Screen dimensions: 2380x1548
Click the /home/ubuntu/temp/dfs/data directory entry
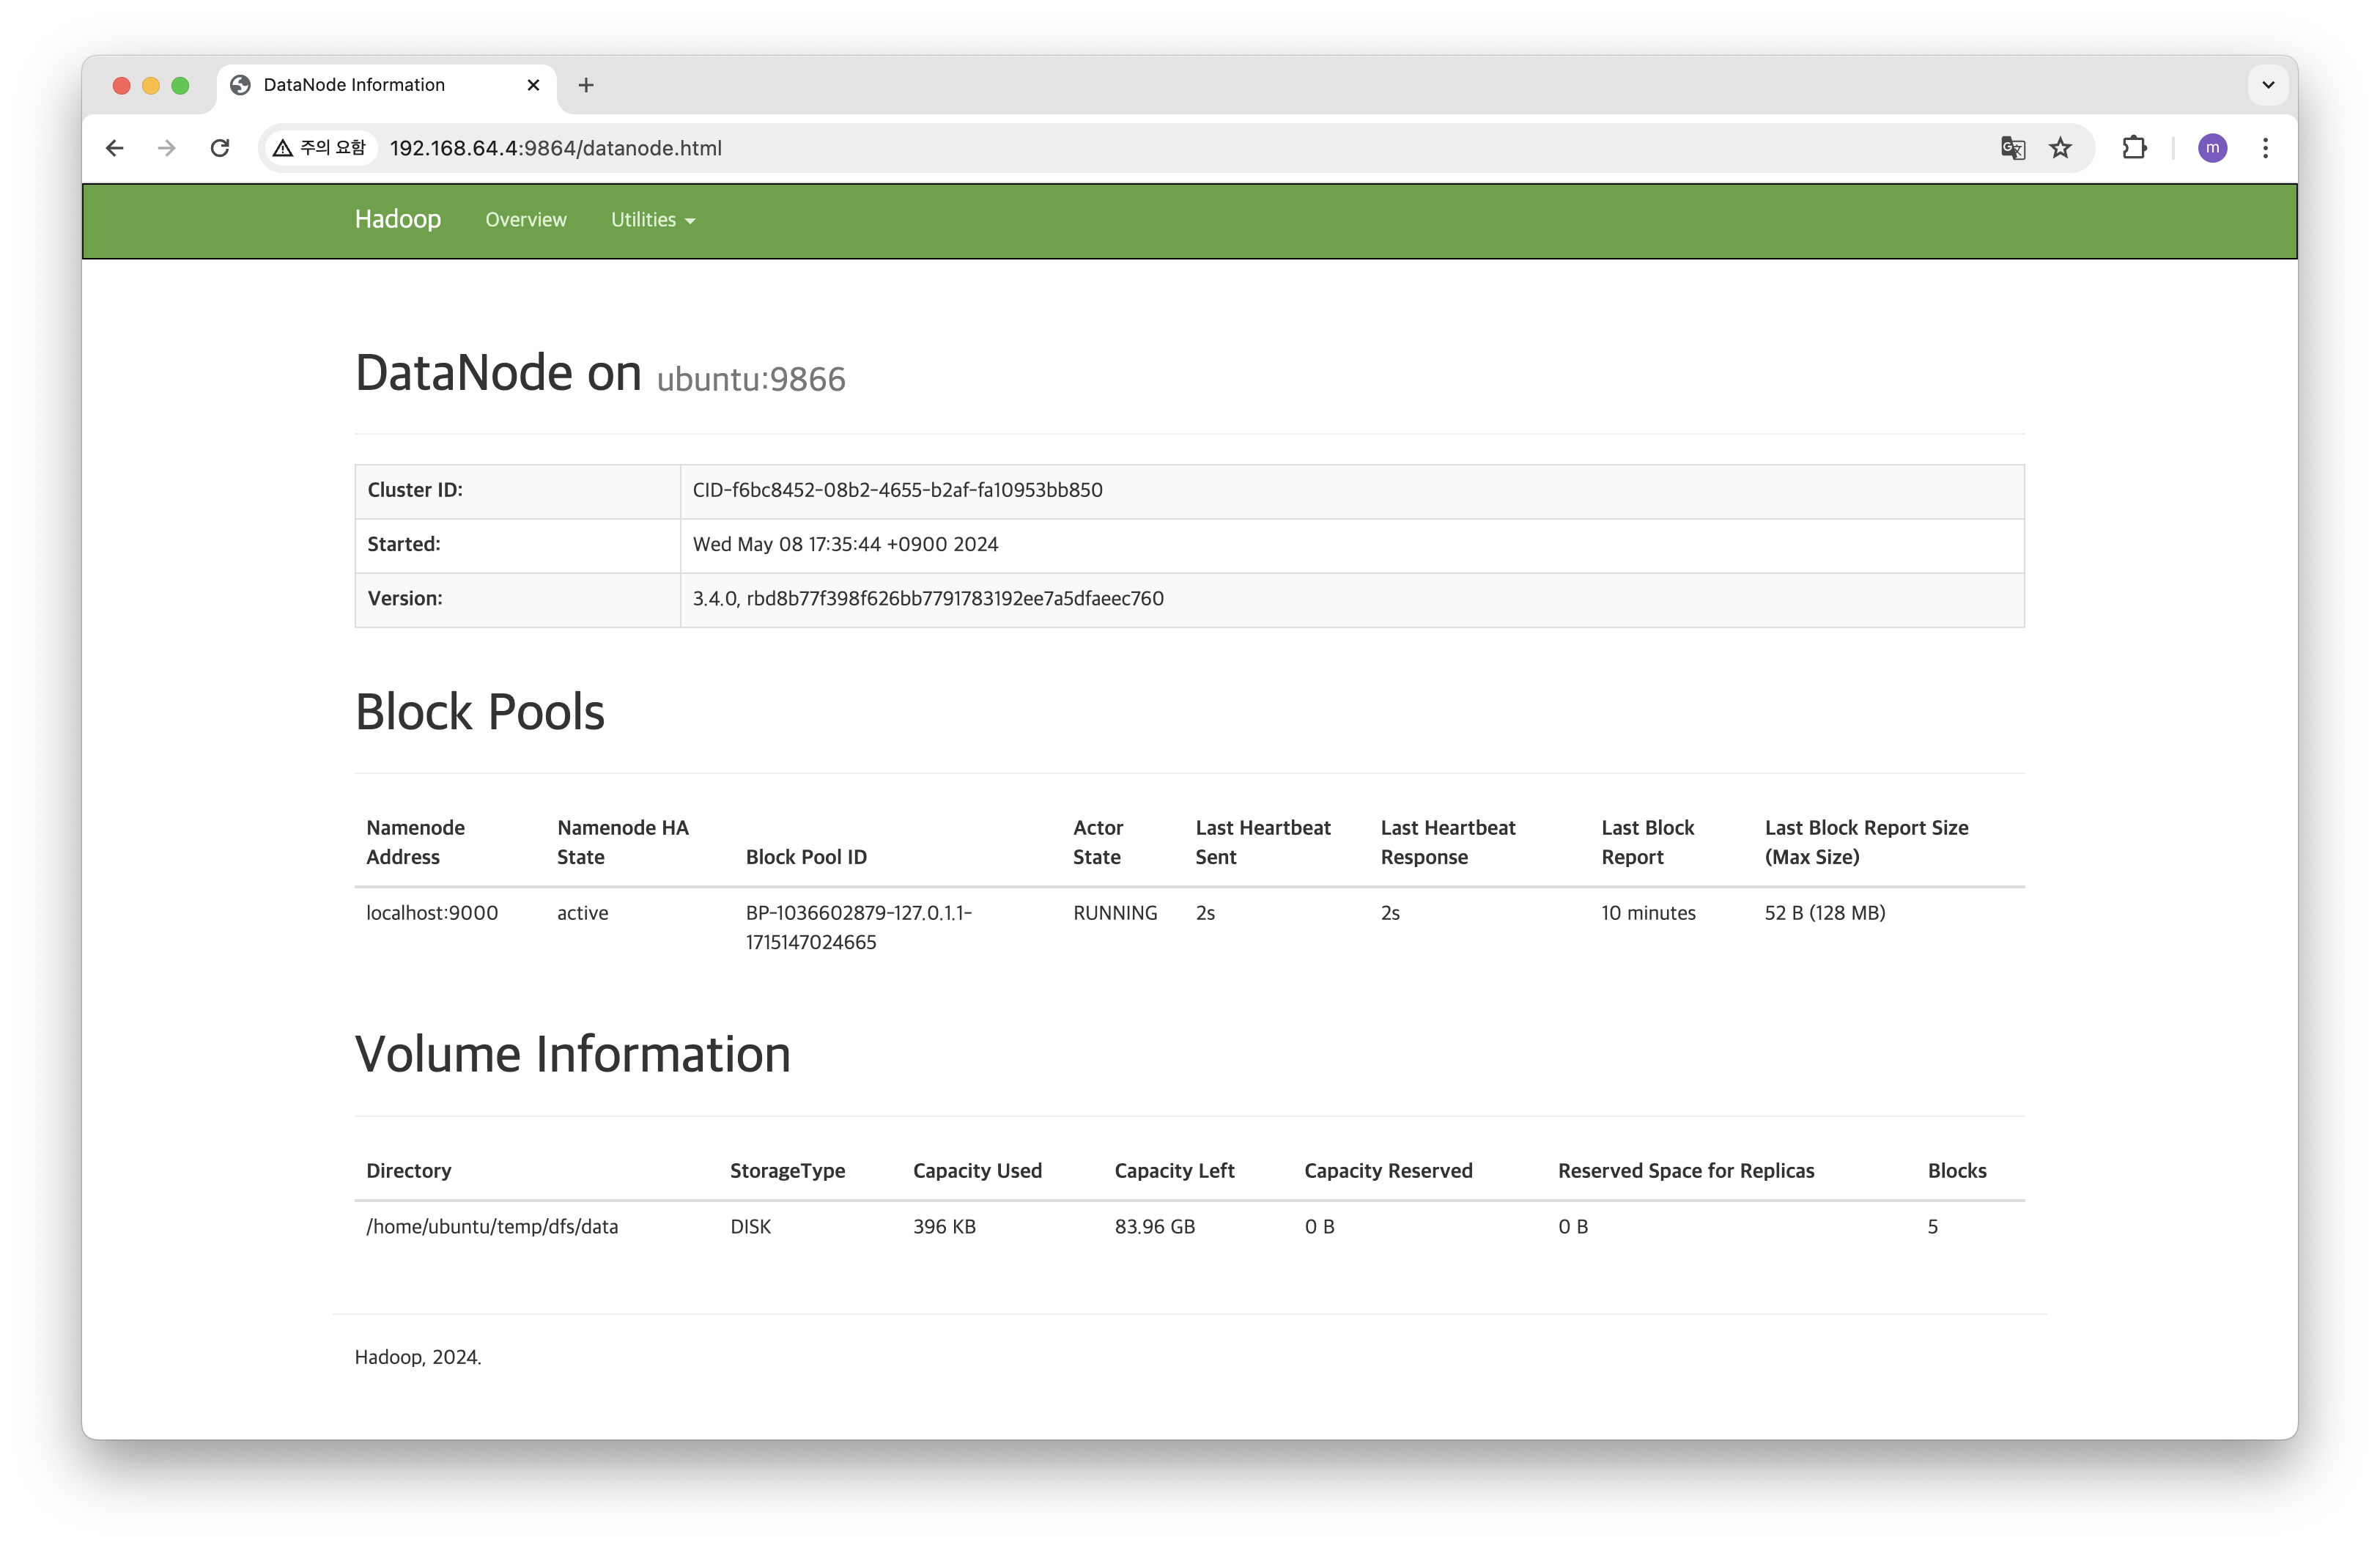[x=492, y=1226]
